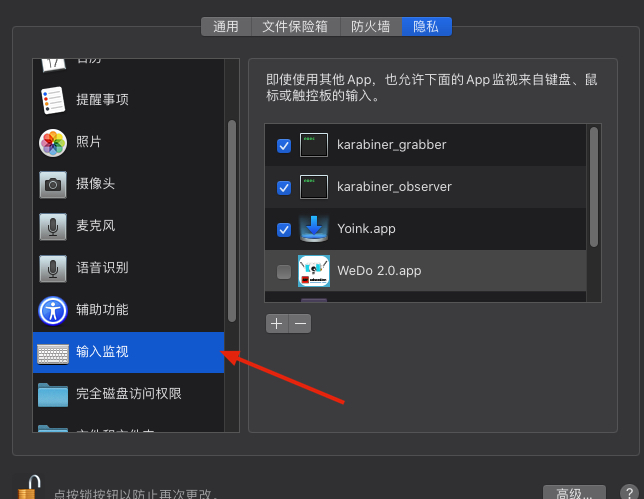Open the 高级 advanced settings
The image size is (644, 499).
574,492
